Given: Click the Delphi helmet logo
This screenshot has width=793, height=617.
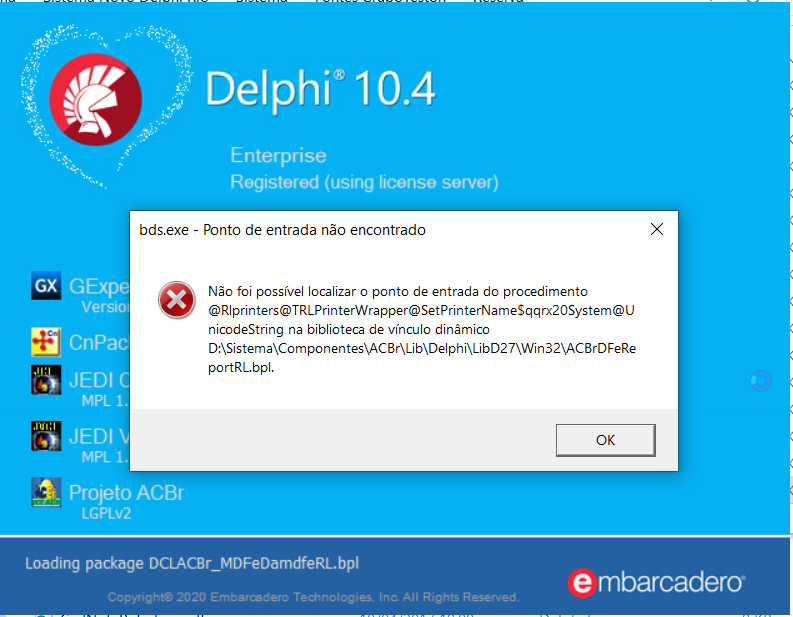Looking at the screenshot, I should click(x=96, y=100).
